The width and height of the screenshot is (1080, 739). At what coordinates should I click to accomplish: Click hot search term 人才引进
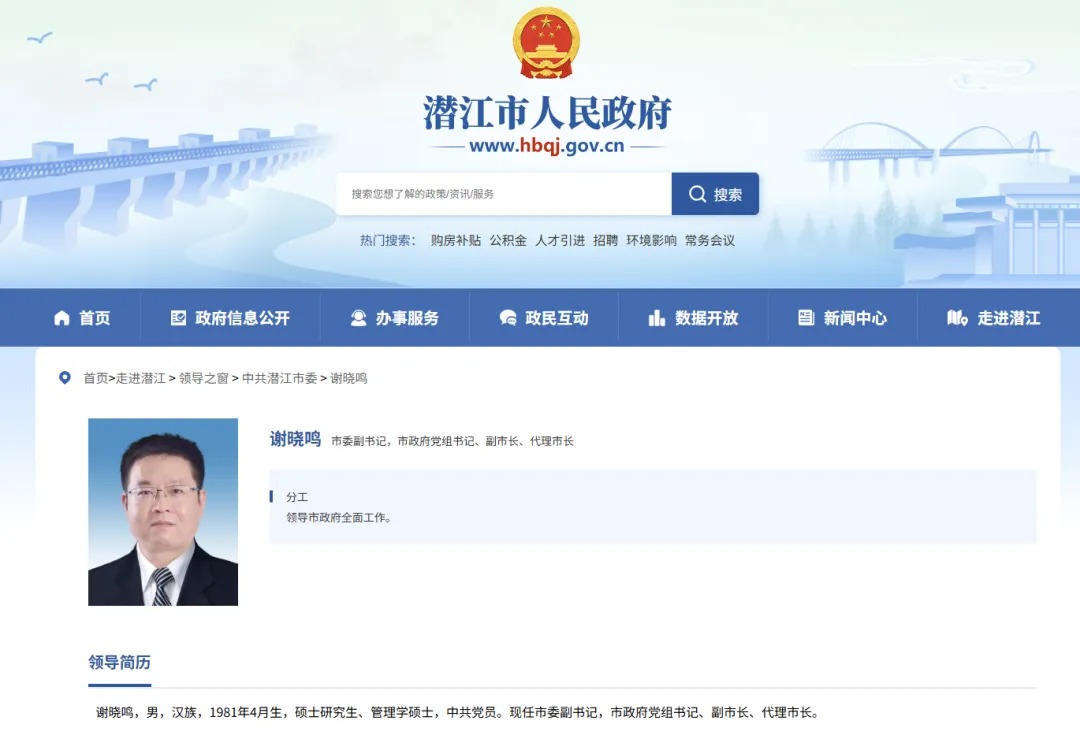(560, 240)
